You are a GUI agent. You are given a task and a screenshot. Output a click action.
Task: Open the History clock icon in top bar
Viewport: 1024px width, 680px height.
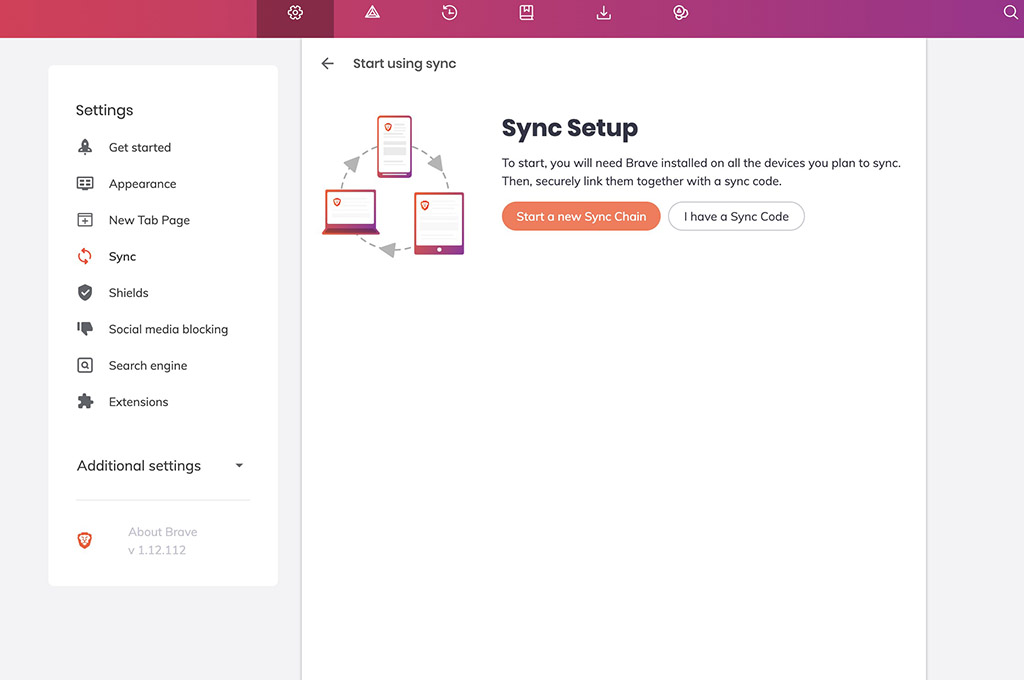pyautogui.click(x=449, y=13)
